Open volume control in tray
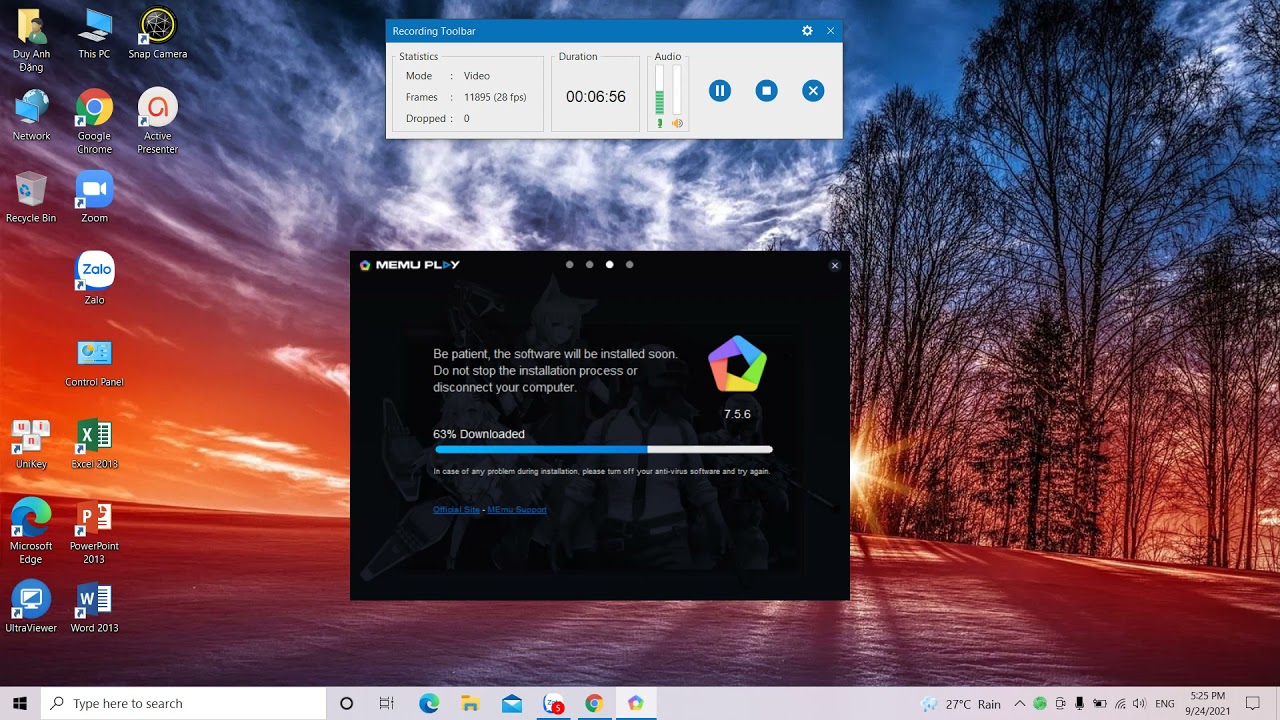Screen dimensions: 1280x720 1139,704
